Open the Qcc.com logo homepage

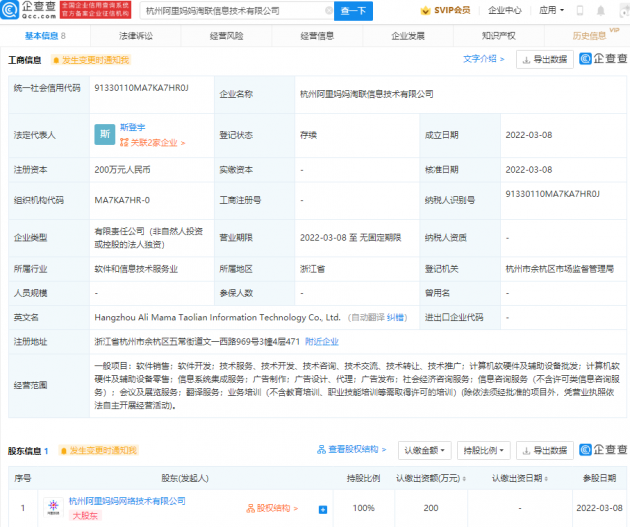pyautogui.click(x=28, y=10)
